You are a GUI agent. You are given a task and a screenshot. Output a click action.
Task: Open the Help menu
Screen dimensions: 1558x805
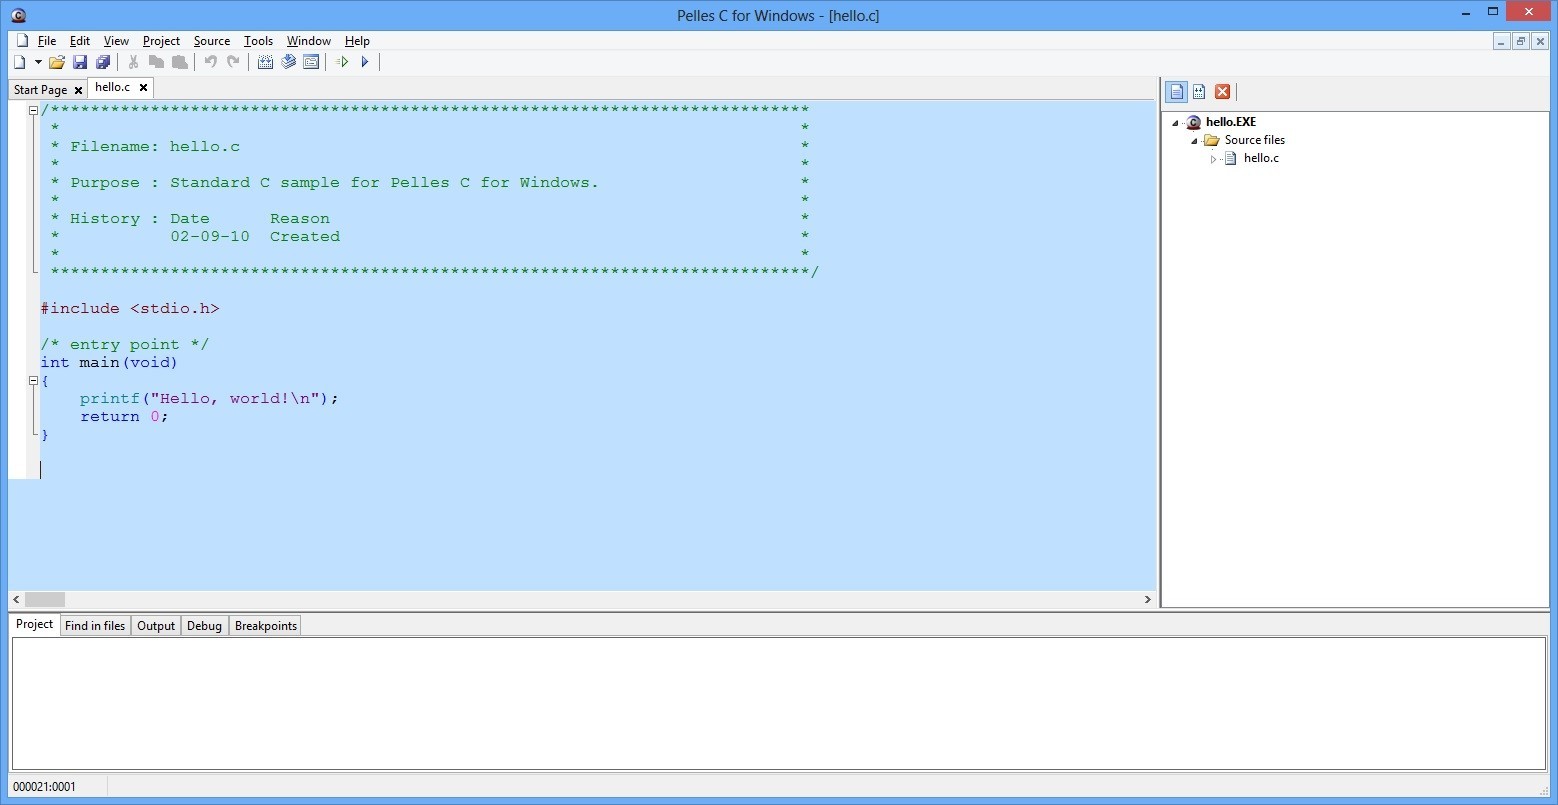point(357,41)
